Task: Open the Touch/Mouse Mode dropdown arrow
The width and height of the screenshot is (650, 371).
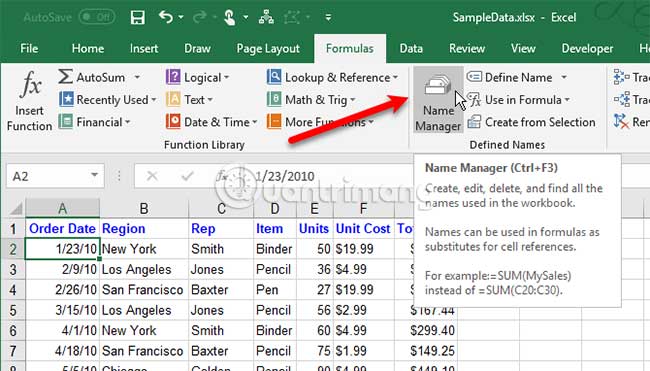Action: (245, 17)
